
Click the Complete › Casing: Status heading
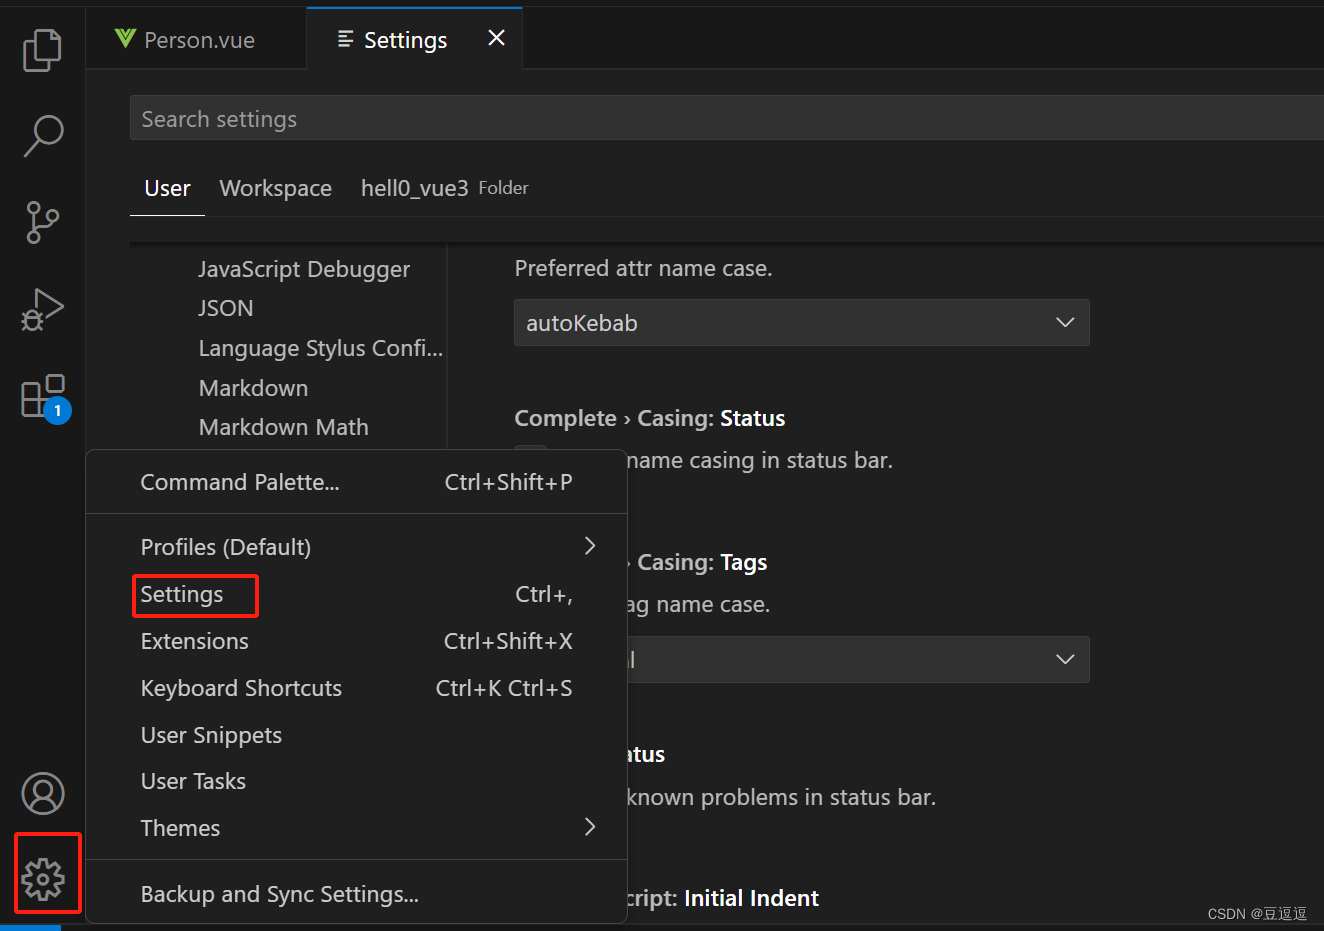649,418
